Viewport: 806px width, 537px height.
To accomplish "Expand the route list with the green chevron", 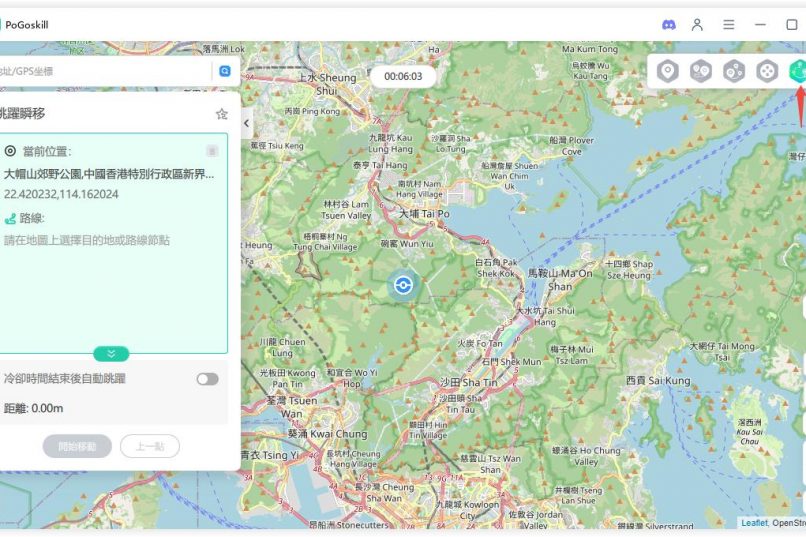I will [x=111, y=354].
